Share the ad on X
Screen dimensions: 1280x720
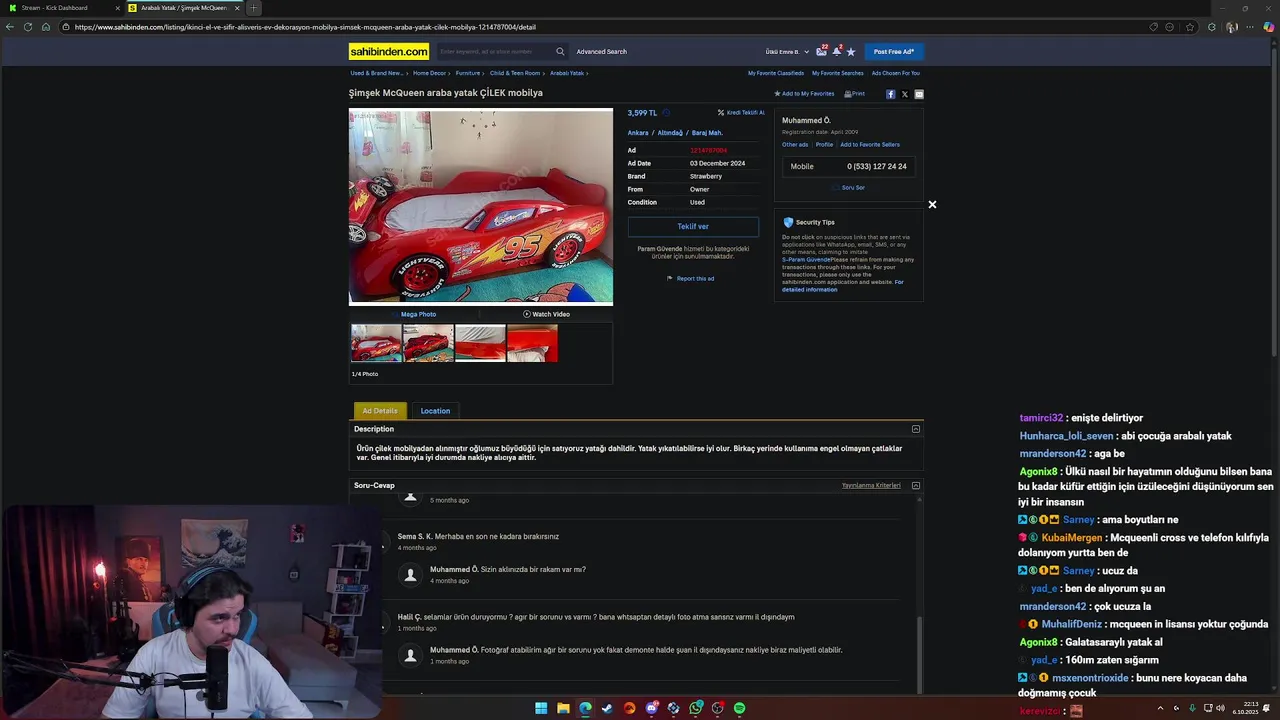click(905, 94)
